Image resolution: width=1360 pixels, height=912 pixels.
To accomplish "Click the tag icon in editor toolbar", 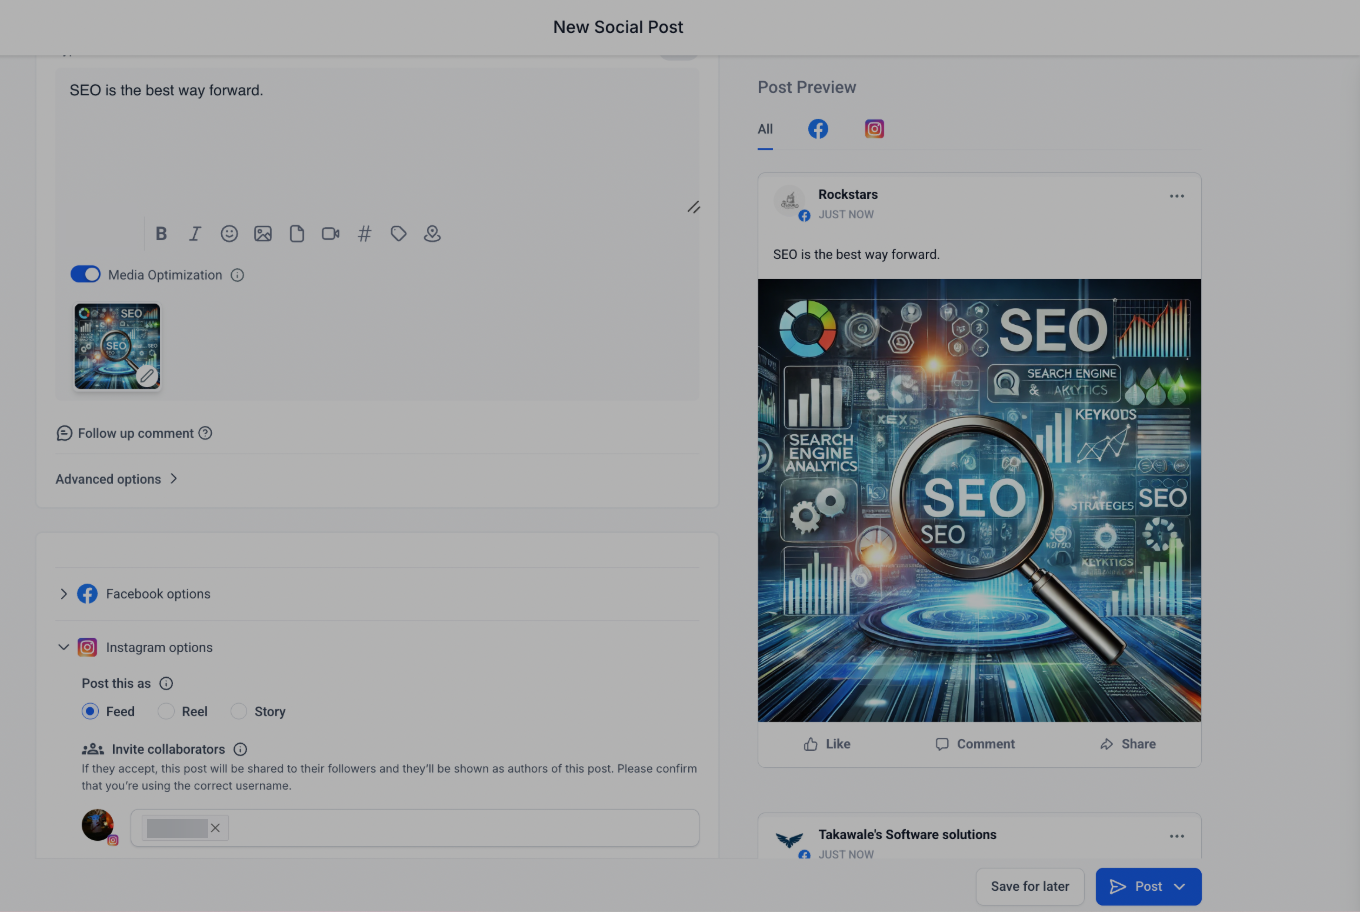I will tap(398, 233).
